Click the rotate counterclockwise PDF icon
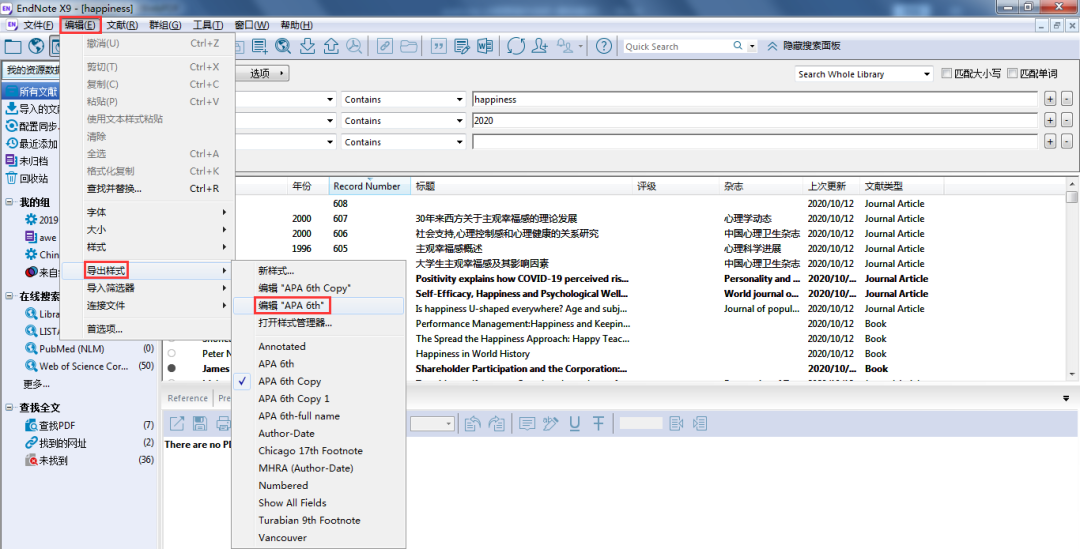1080x549 pixels. click(472, 424)
